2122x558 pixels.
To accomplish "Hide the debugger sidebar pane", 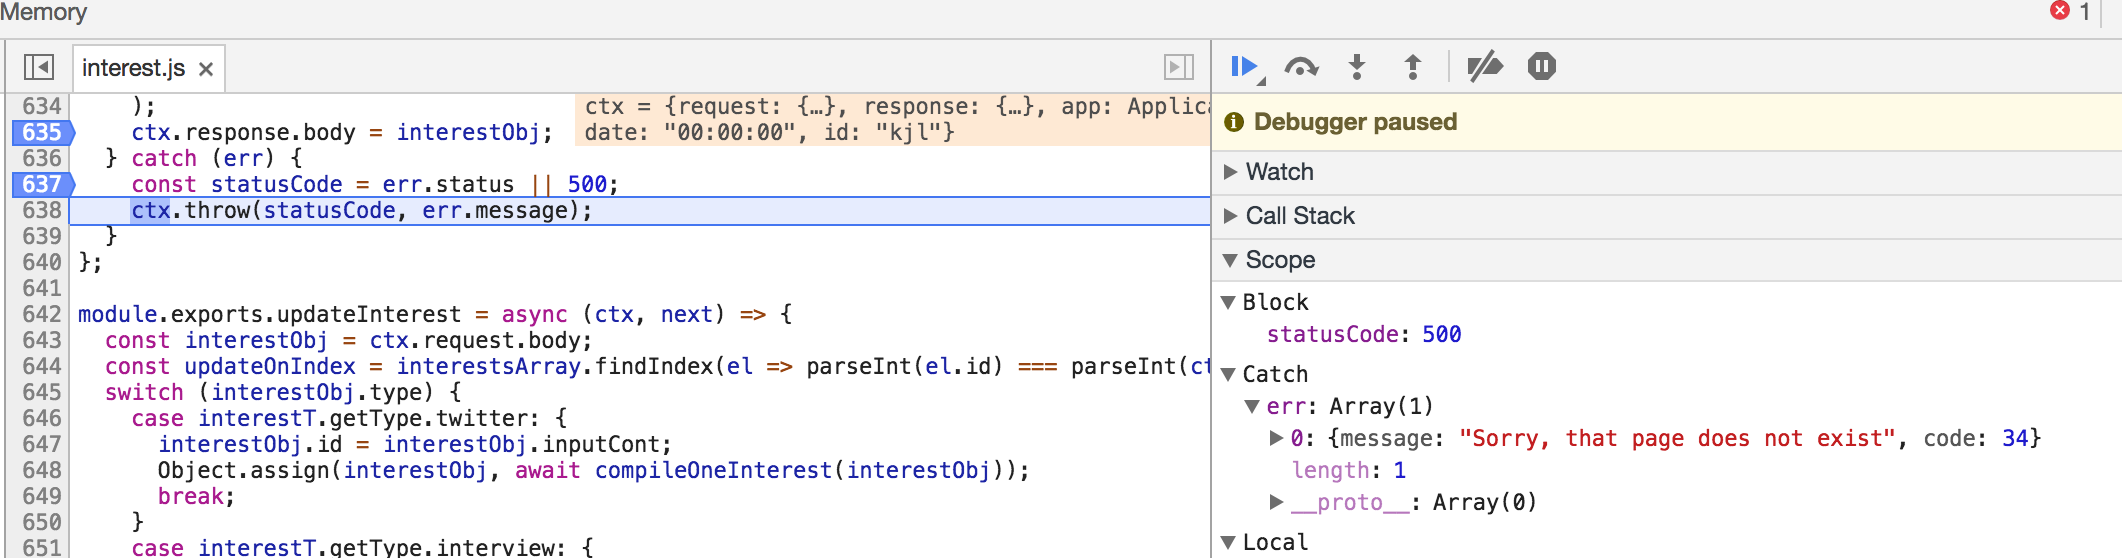I will 1179,67.
